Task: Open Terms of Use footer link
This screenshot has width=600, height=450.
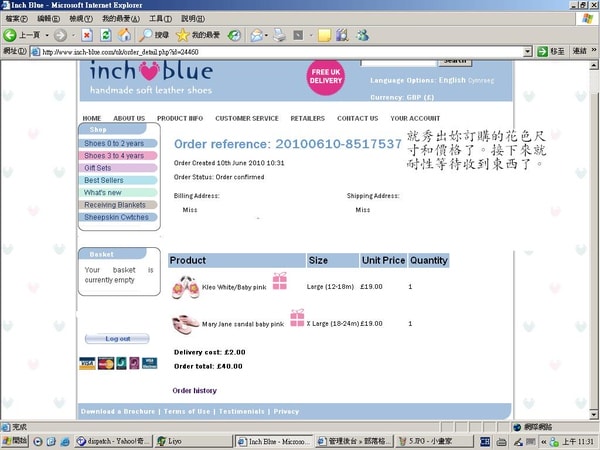Action: (x=187, y=411)
